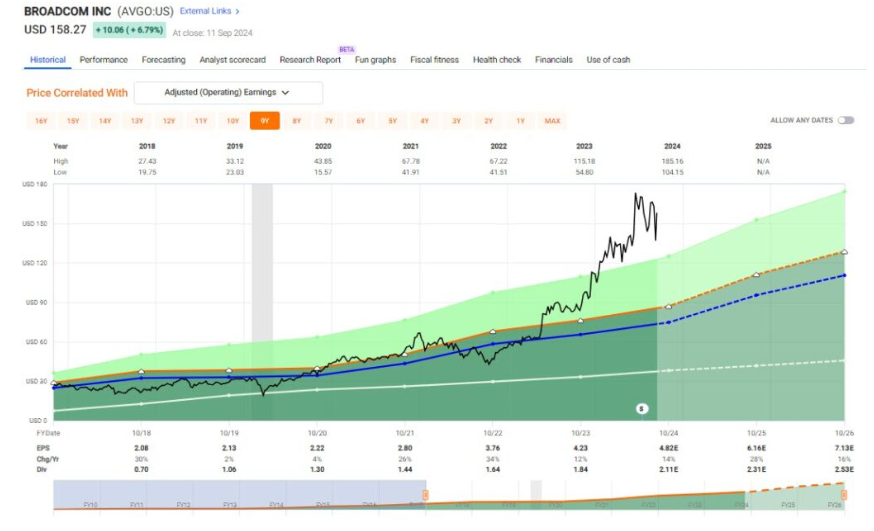Grab the left range slider handle
Viewport: 874px width, 531px height.
click(425, 495)
